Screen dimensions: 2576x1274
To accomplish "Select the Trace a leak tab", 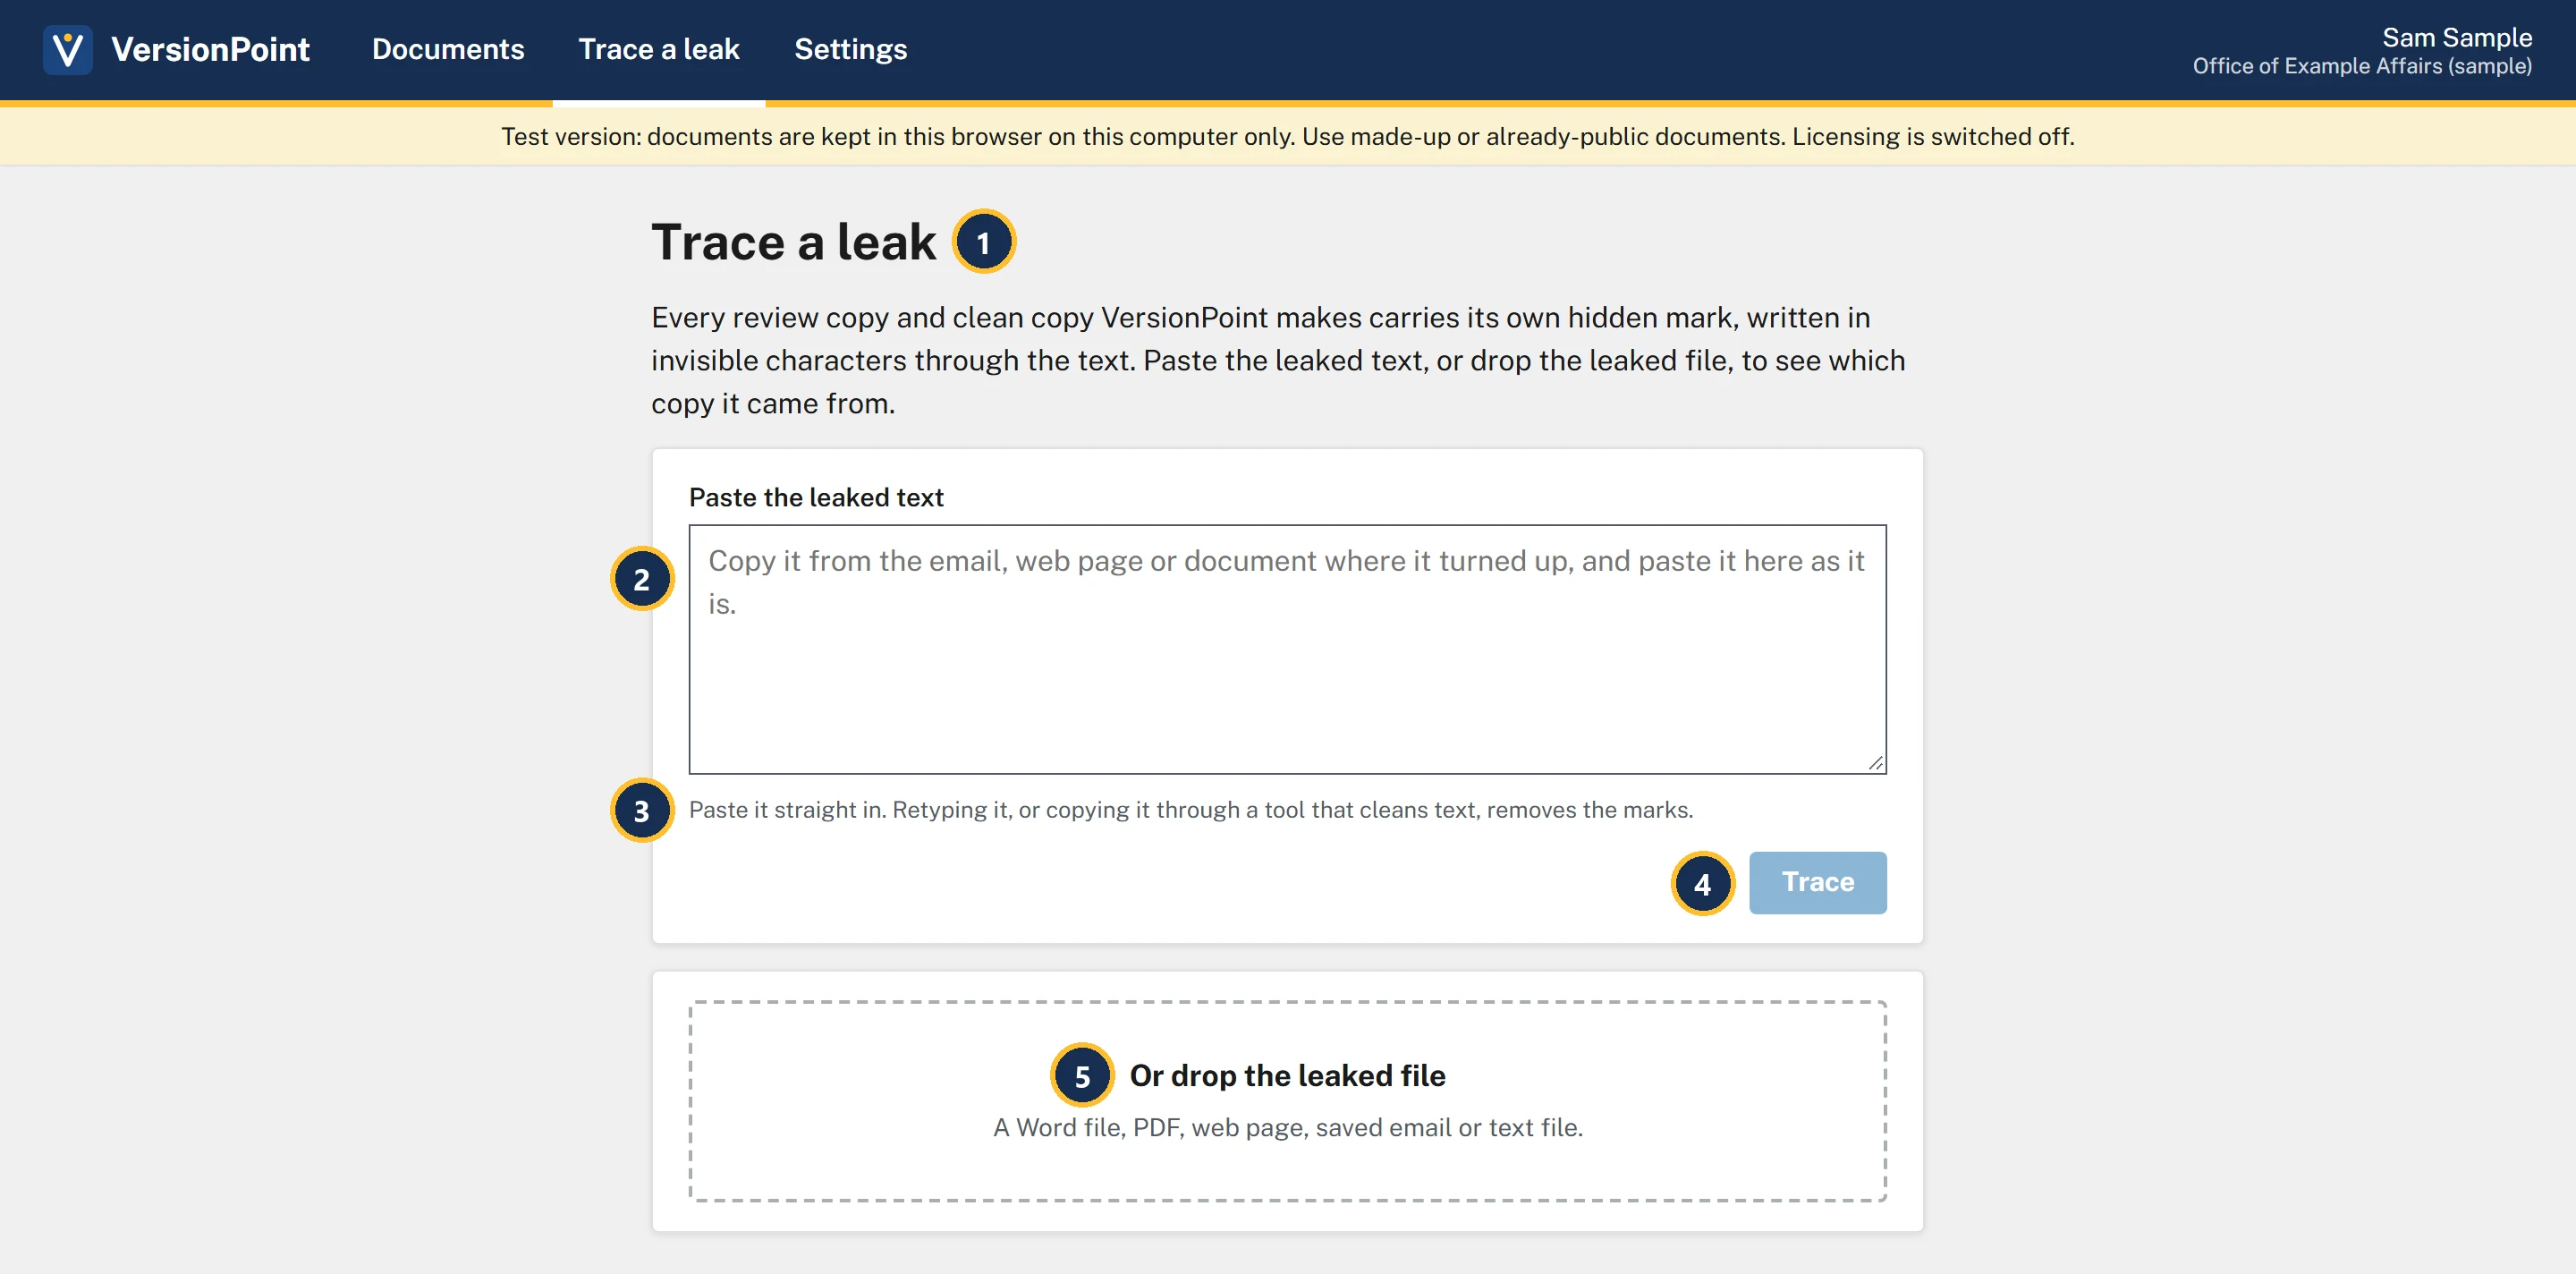I will (x=659, y=49).
